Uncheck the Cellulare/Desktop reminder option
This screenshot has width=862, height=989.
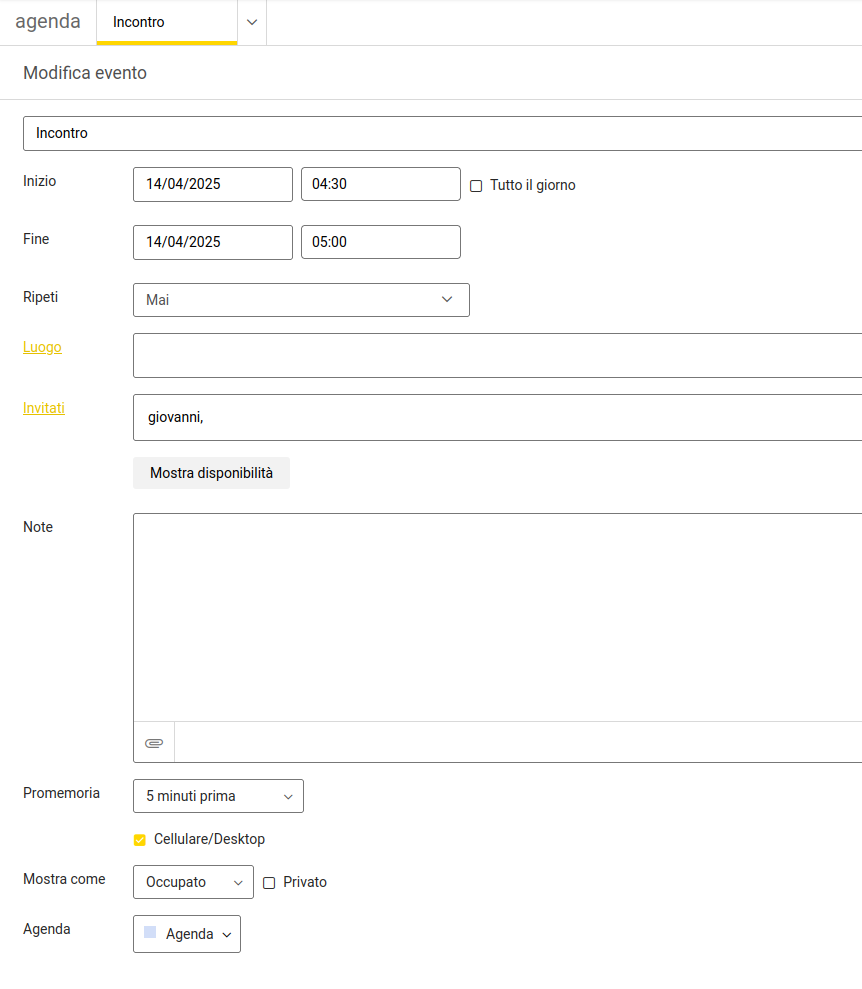tap(140, 840)
